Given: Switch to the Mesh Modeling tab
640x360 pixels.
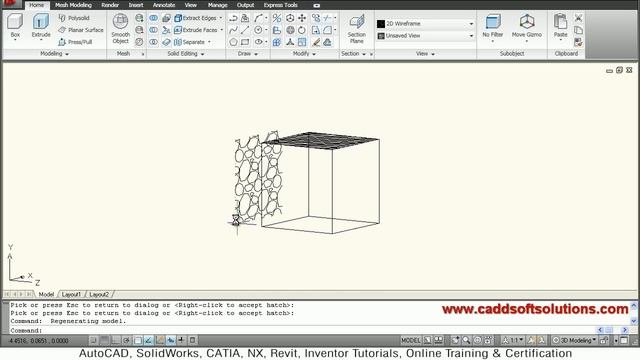Looking at the screenshot, I should (73, 5).
